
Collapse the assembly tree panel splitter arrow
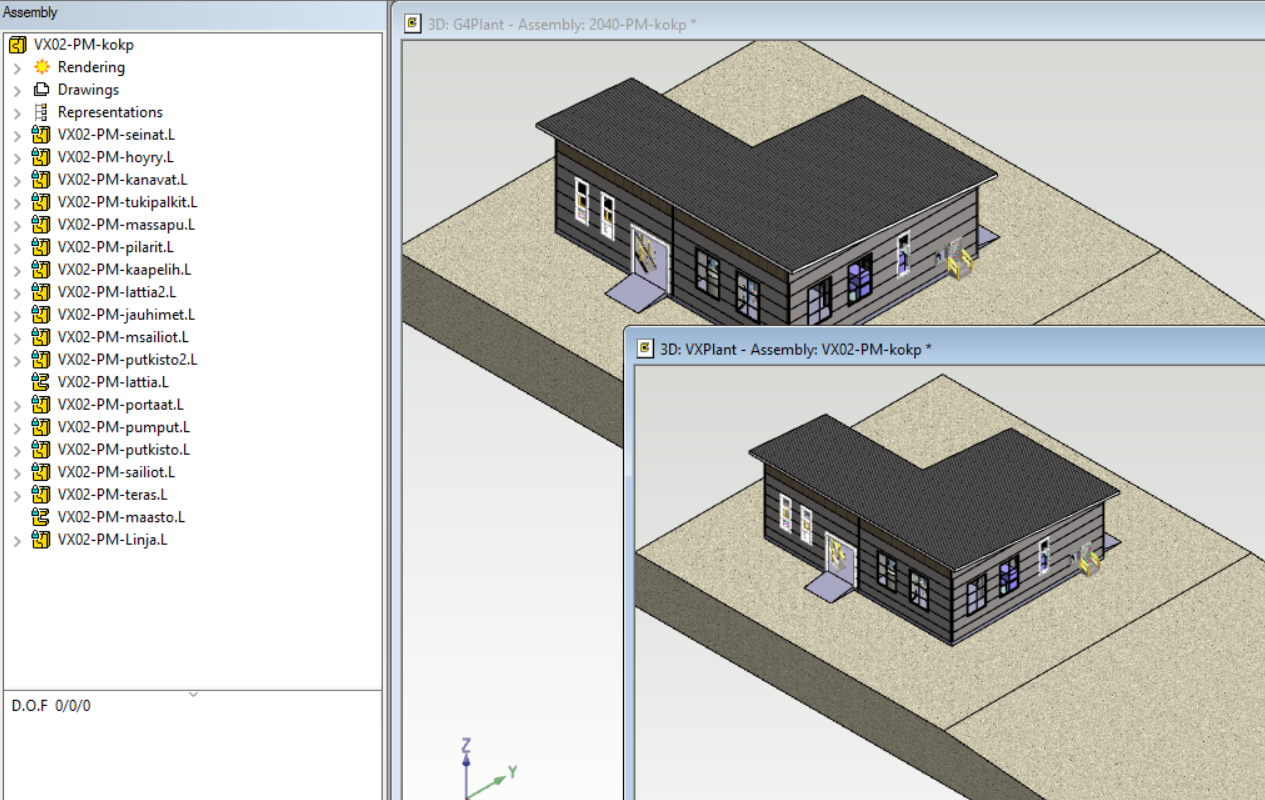point(193,694)
